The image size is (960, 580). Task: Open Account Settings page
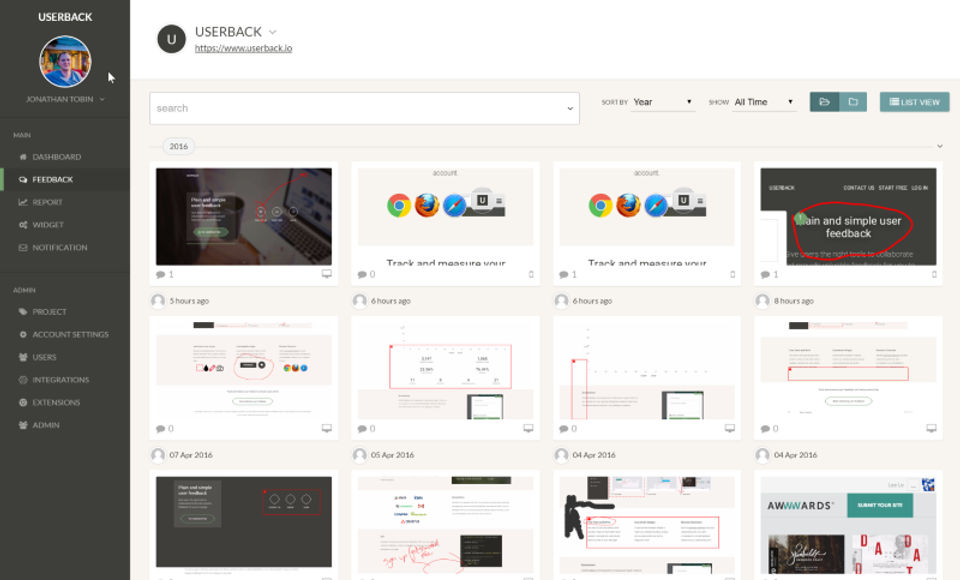pyautogui.click(x=70, y=334)
